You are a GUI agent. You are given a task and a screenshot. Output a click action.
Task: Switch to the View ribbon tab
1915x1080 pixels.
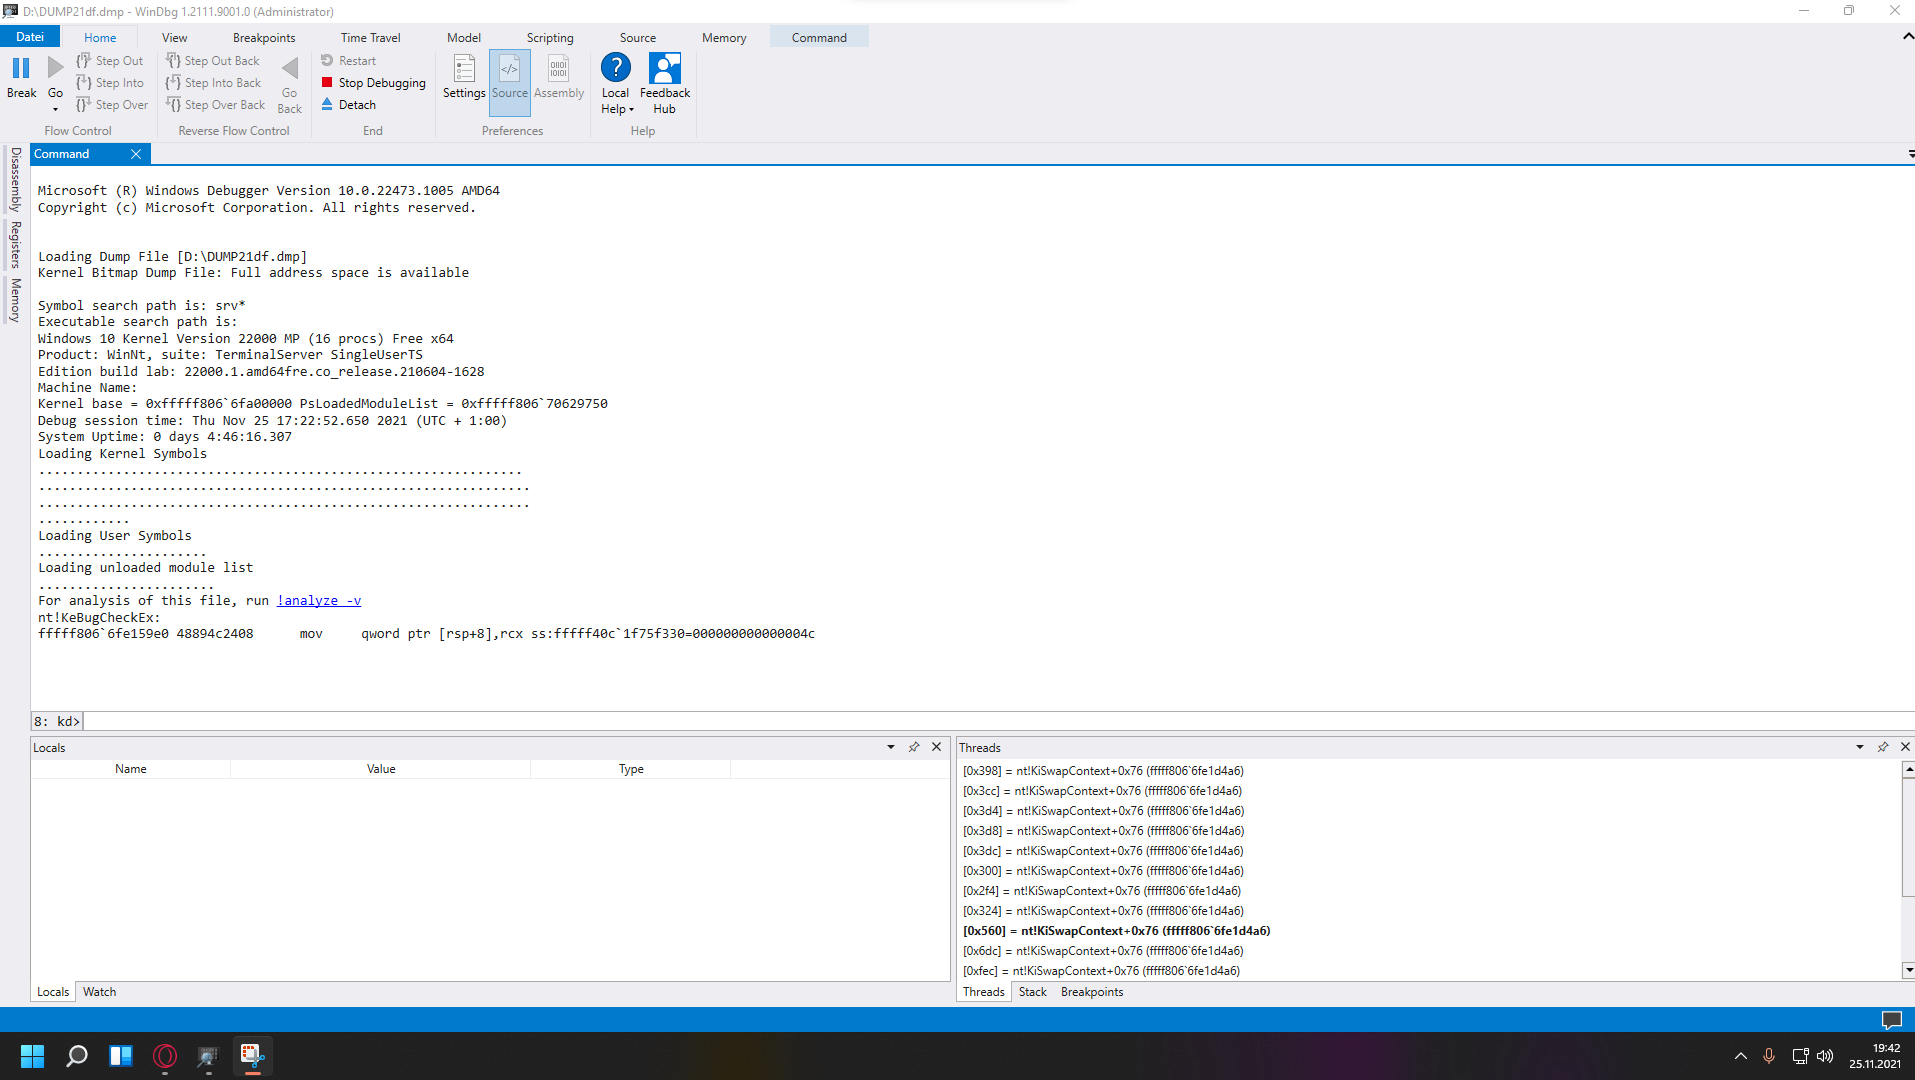coord(175,38)
